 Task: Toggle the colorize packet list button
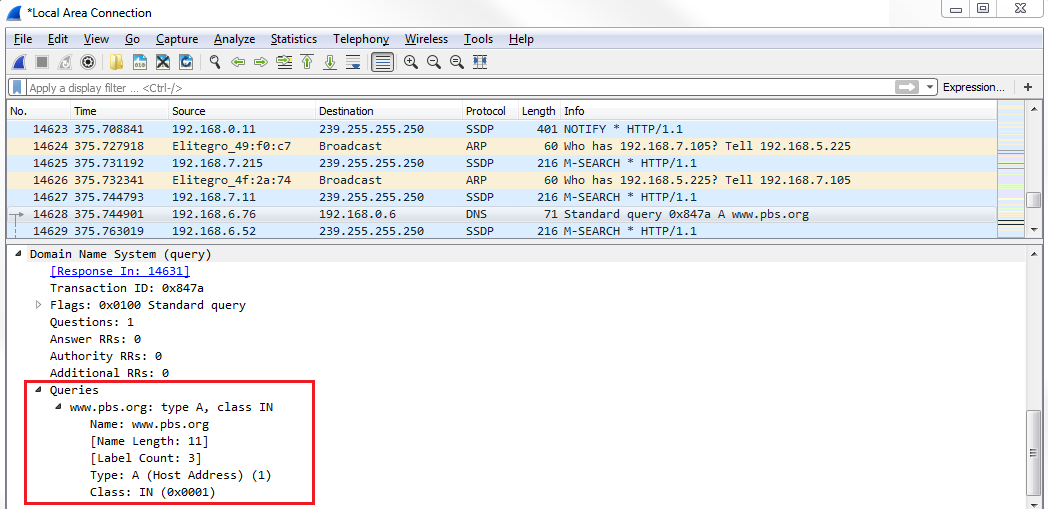382,62
